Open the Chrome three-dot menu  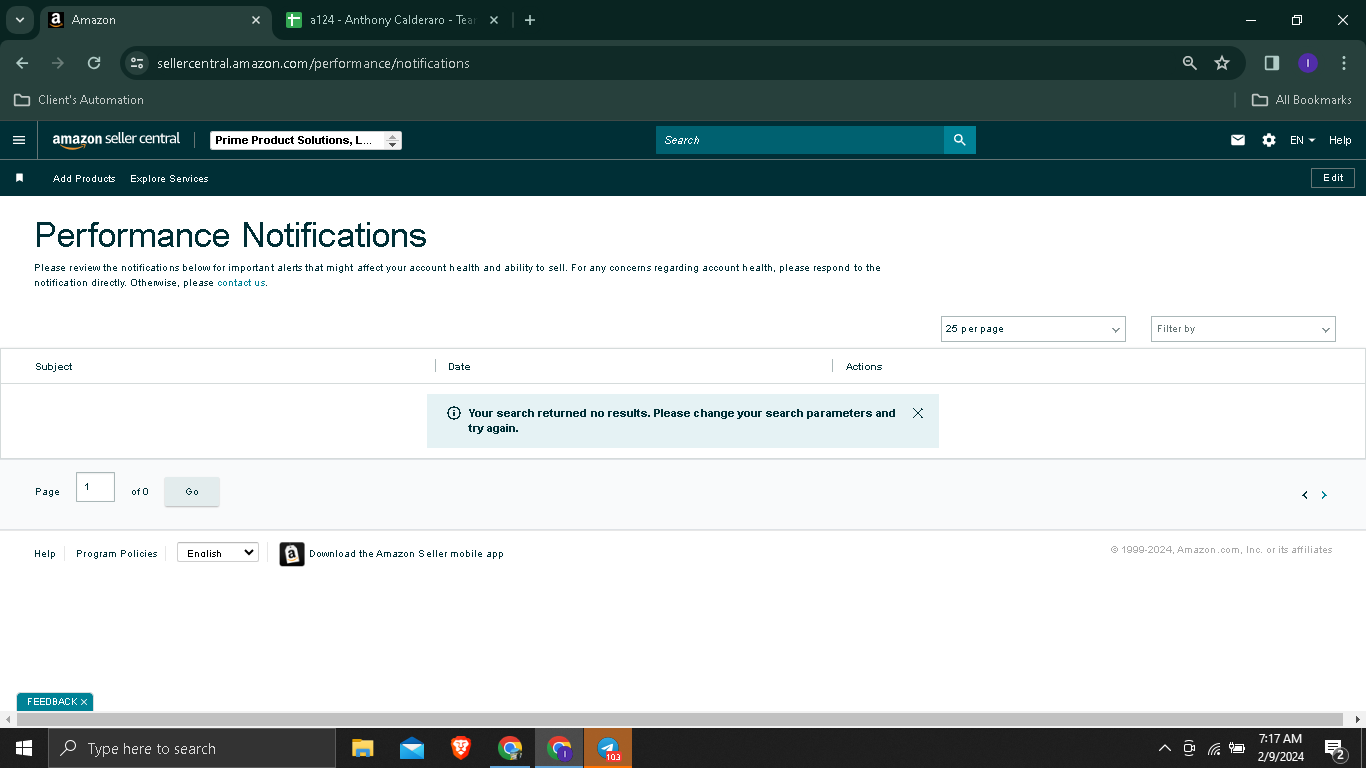point(1344,63)
